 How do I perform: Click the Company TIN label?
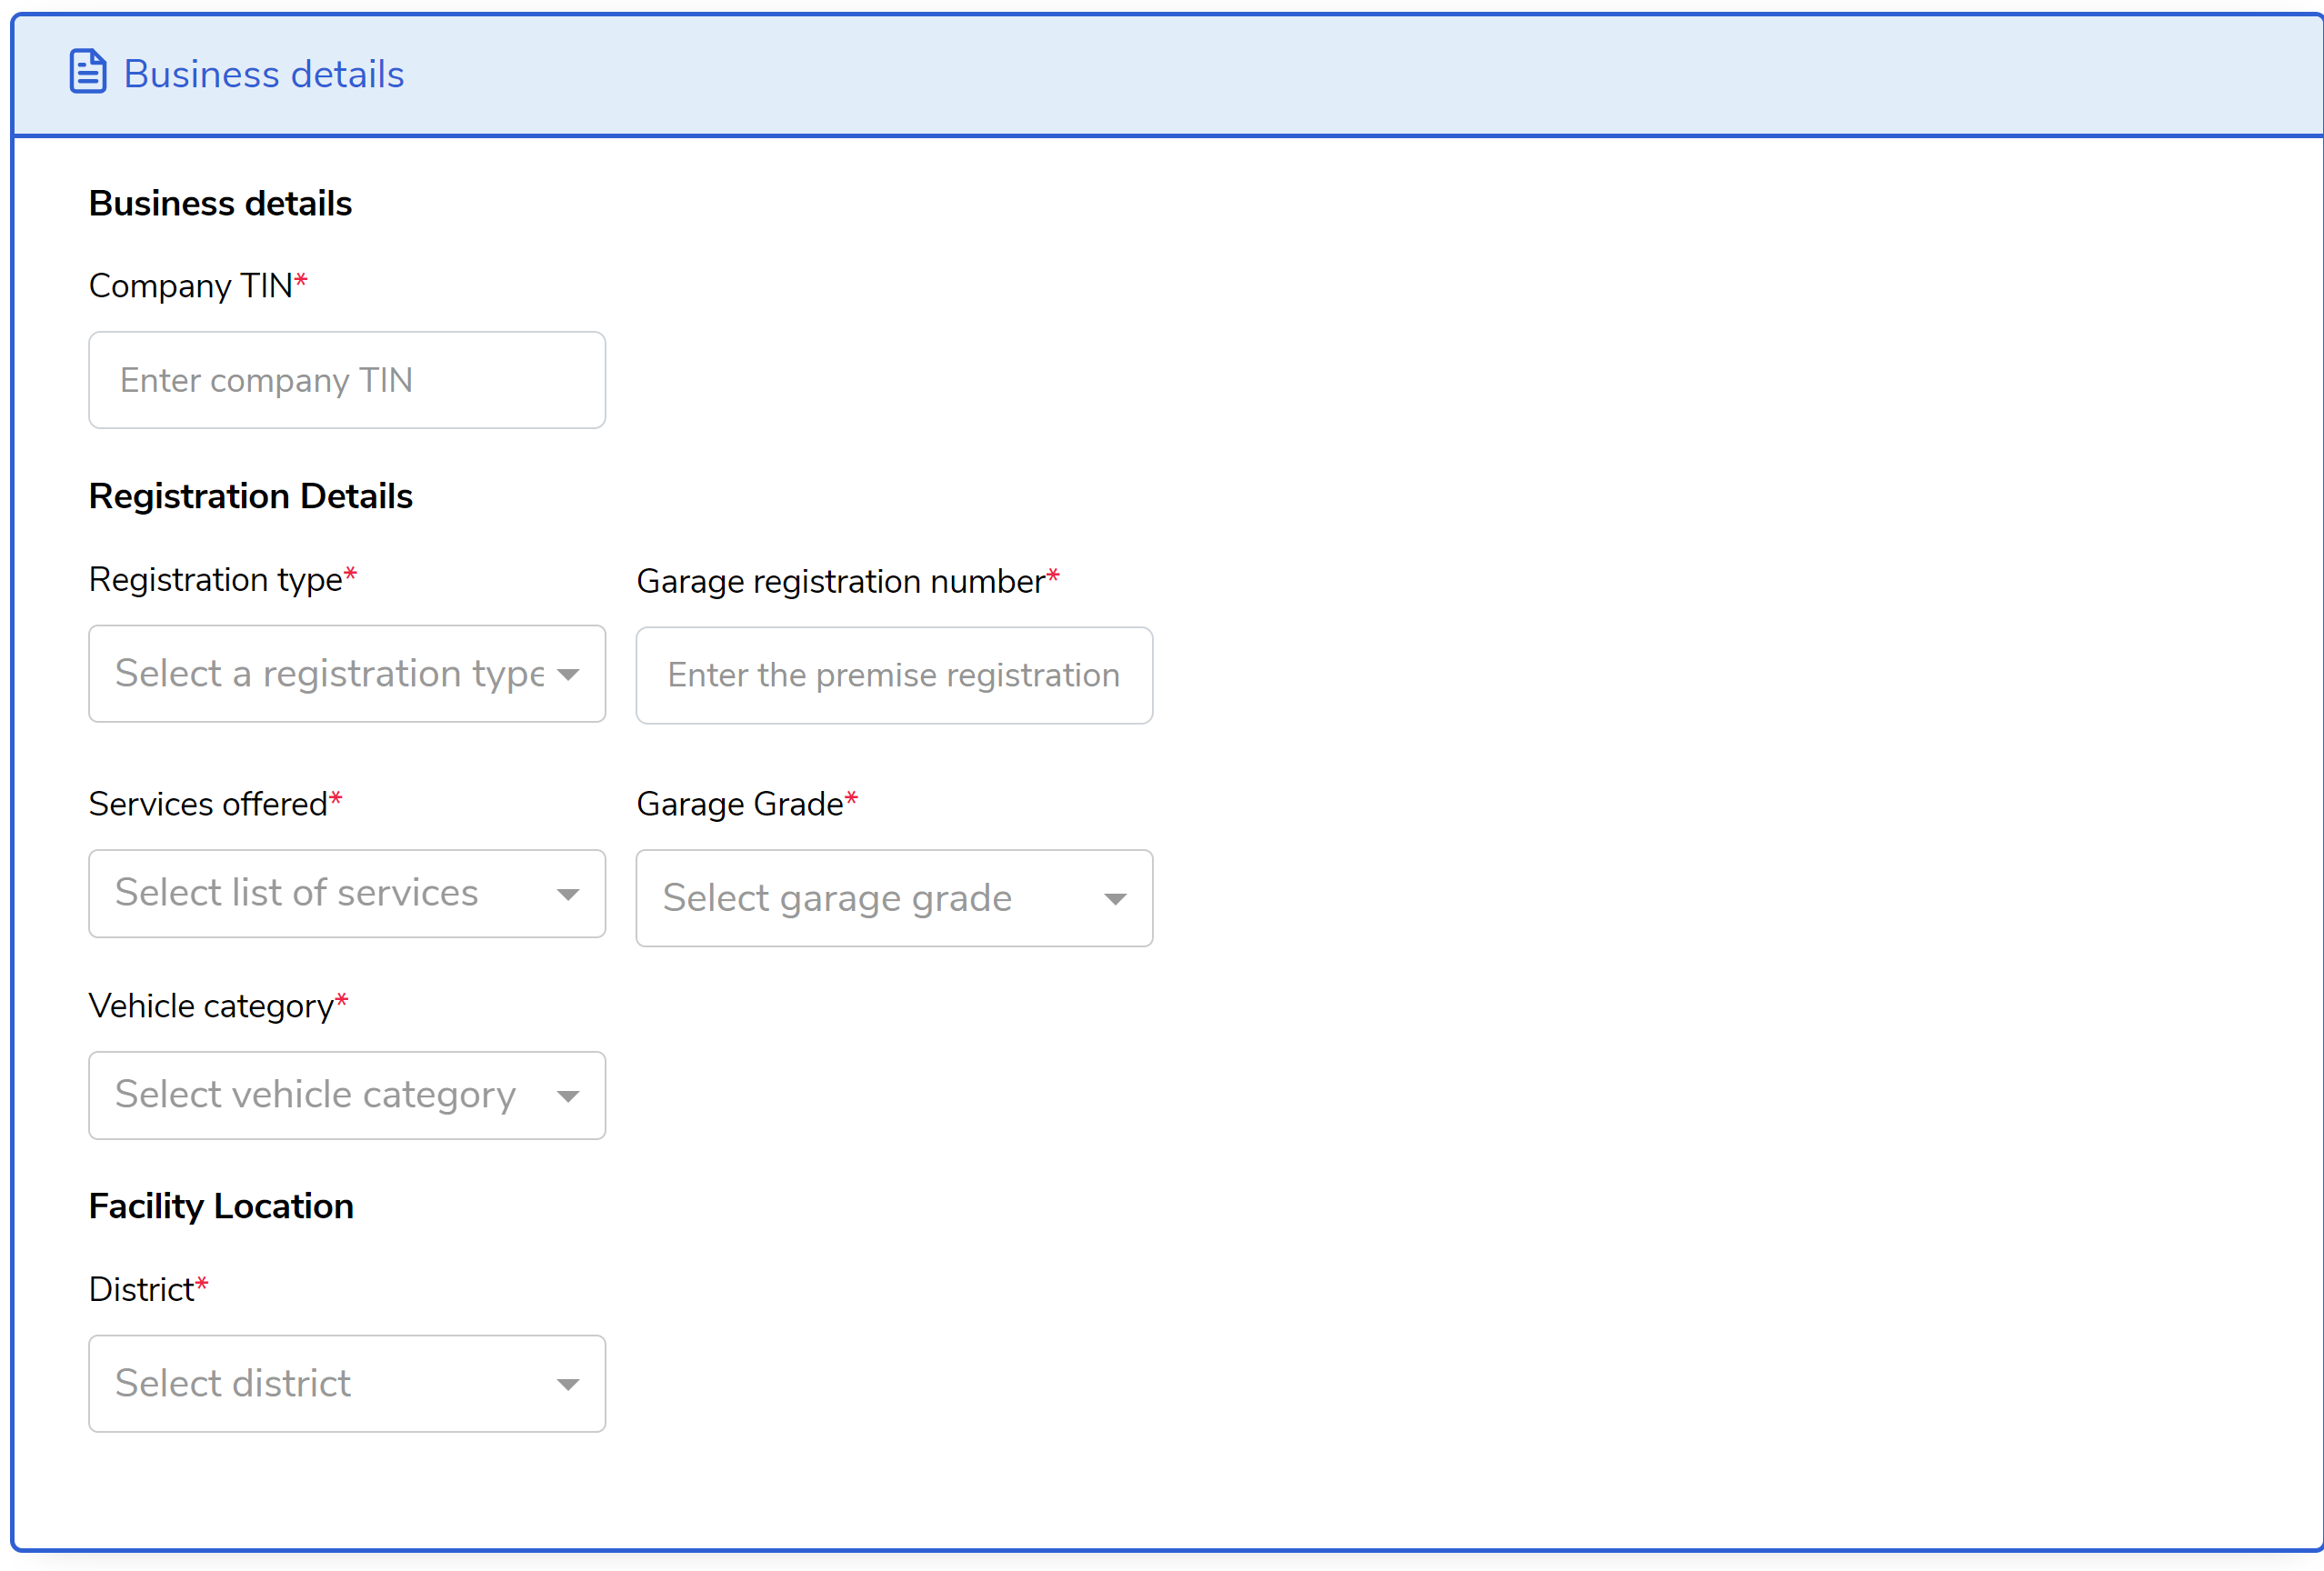(190, 286)
